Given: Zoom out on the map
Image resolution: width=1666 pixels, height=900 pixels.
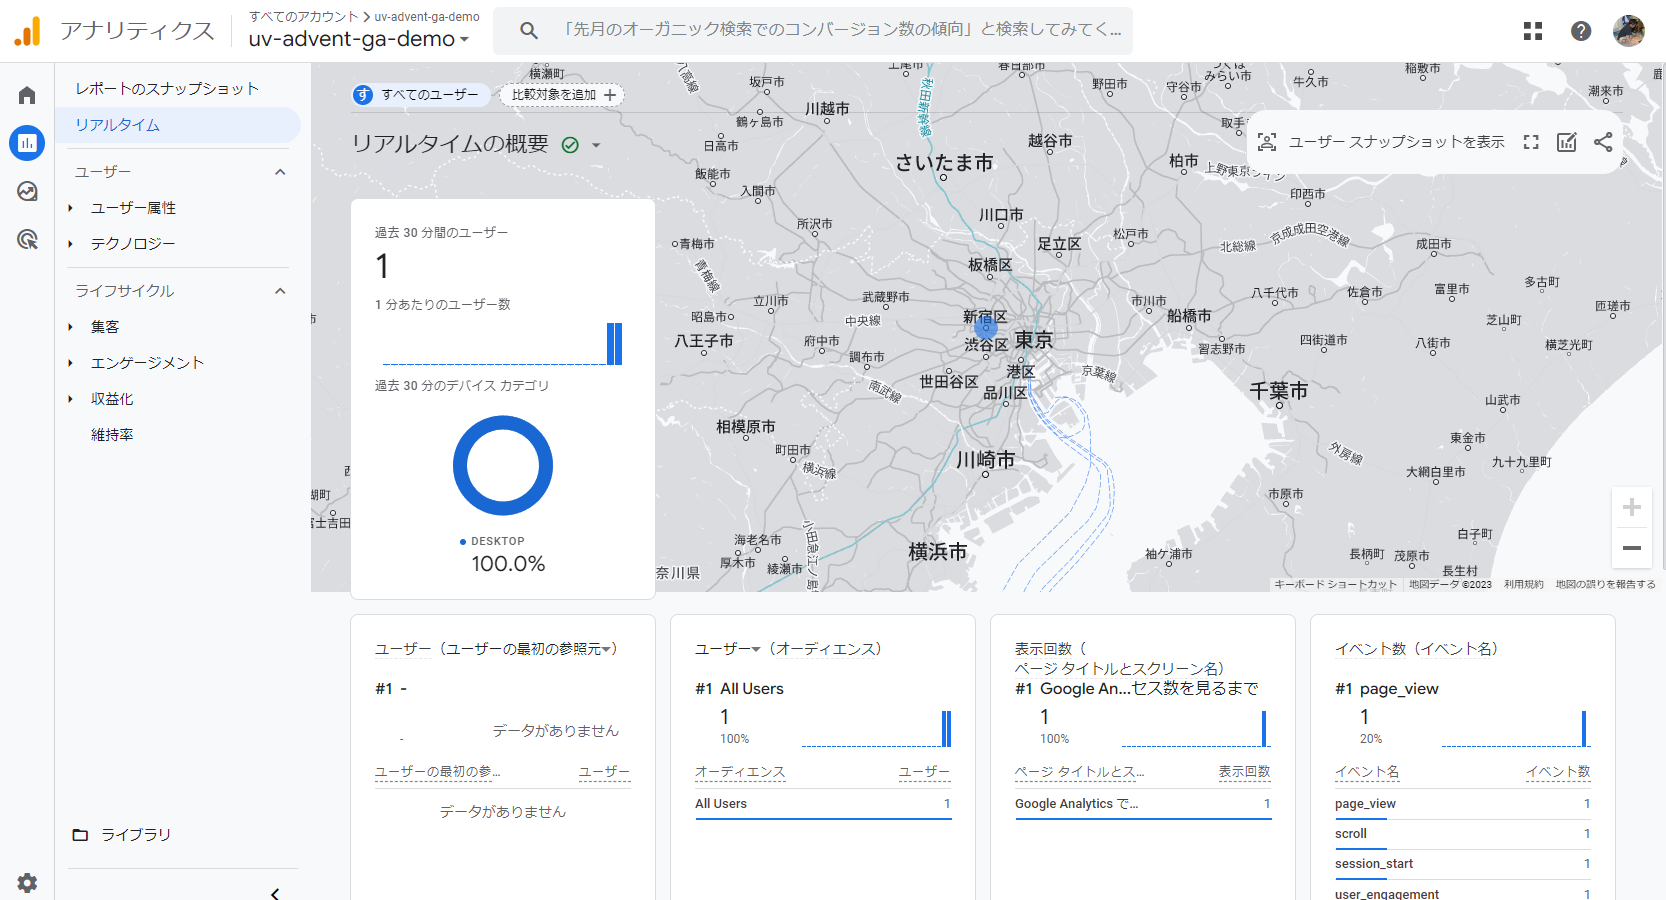Looking at the screenshot, I should (1632, 548).
